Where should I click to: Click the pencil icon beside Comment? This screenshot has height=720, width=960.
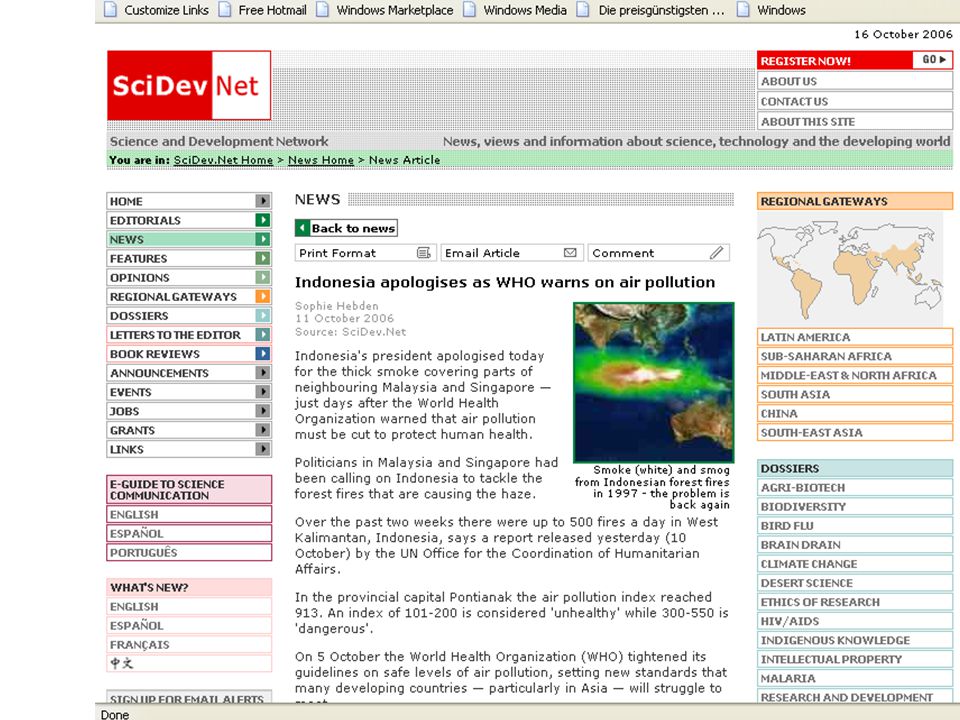click(717, 253)
